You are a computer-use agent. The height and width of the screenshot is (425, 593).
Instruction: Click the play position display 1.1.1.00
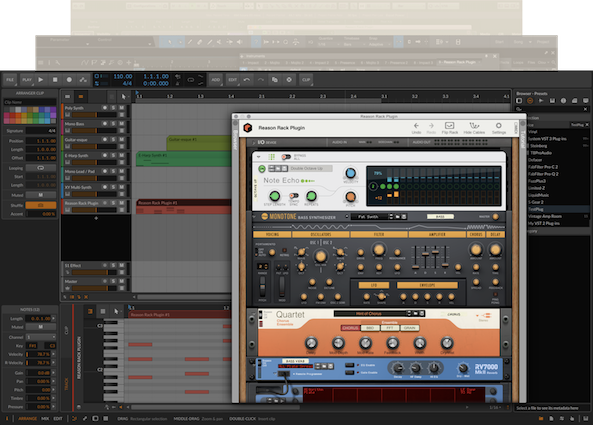click(x=156, y=76)
